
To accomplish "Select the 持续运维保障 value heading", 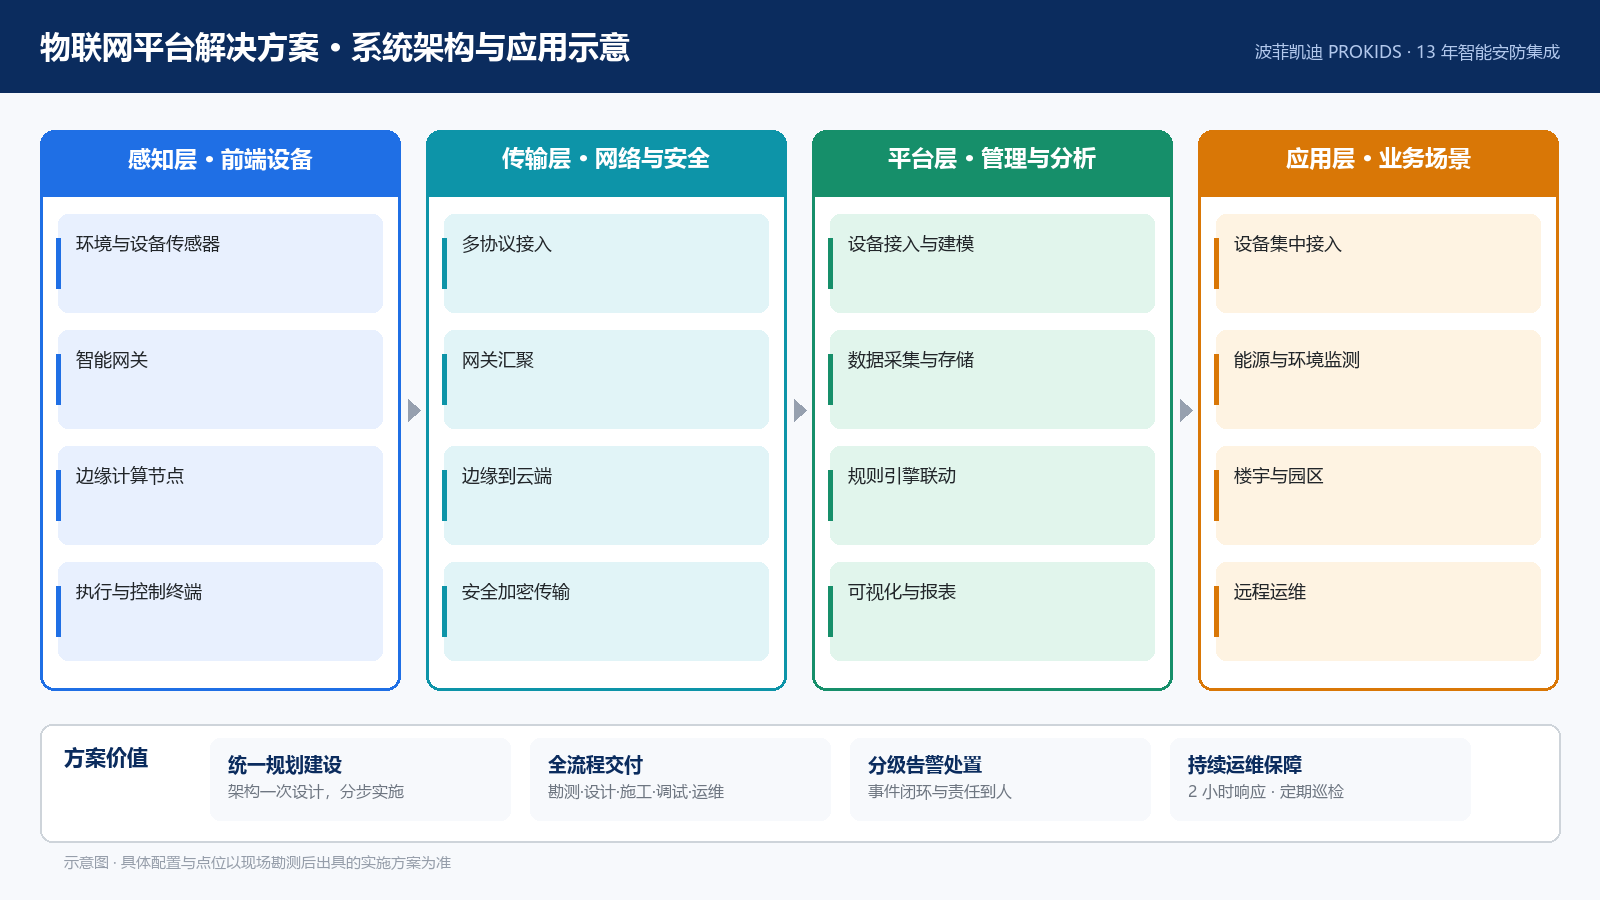I will [x=1245, y=765].
